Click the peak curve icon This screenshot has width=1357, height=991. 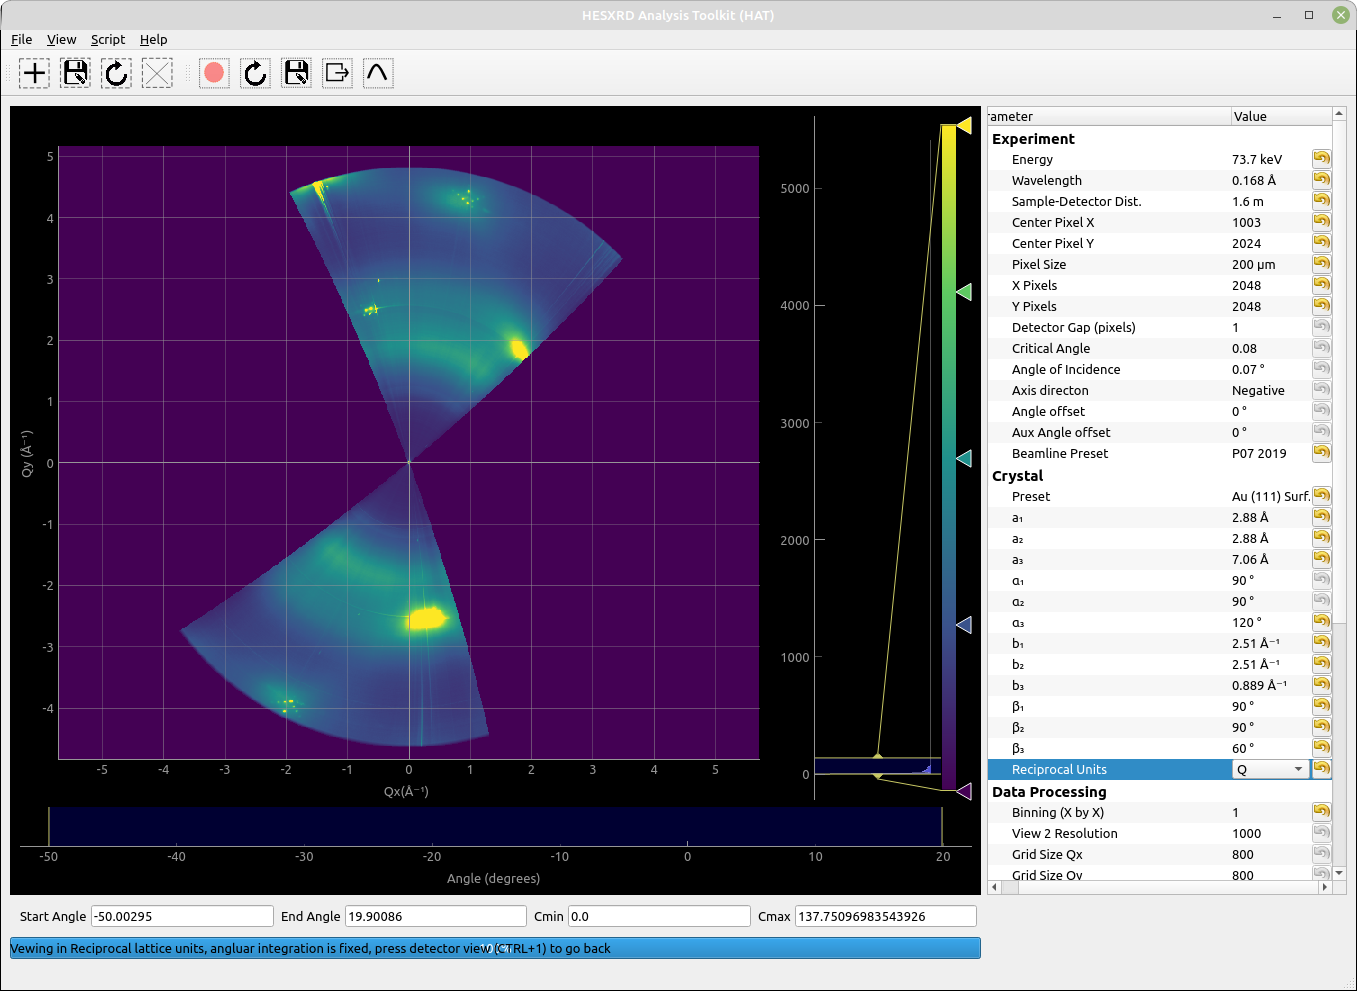[378, 73]
